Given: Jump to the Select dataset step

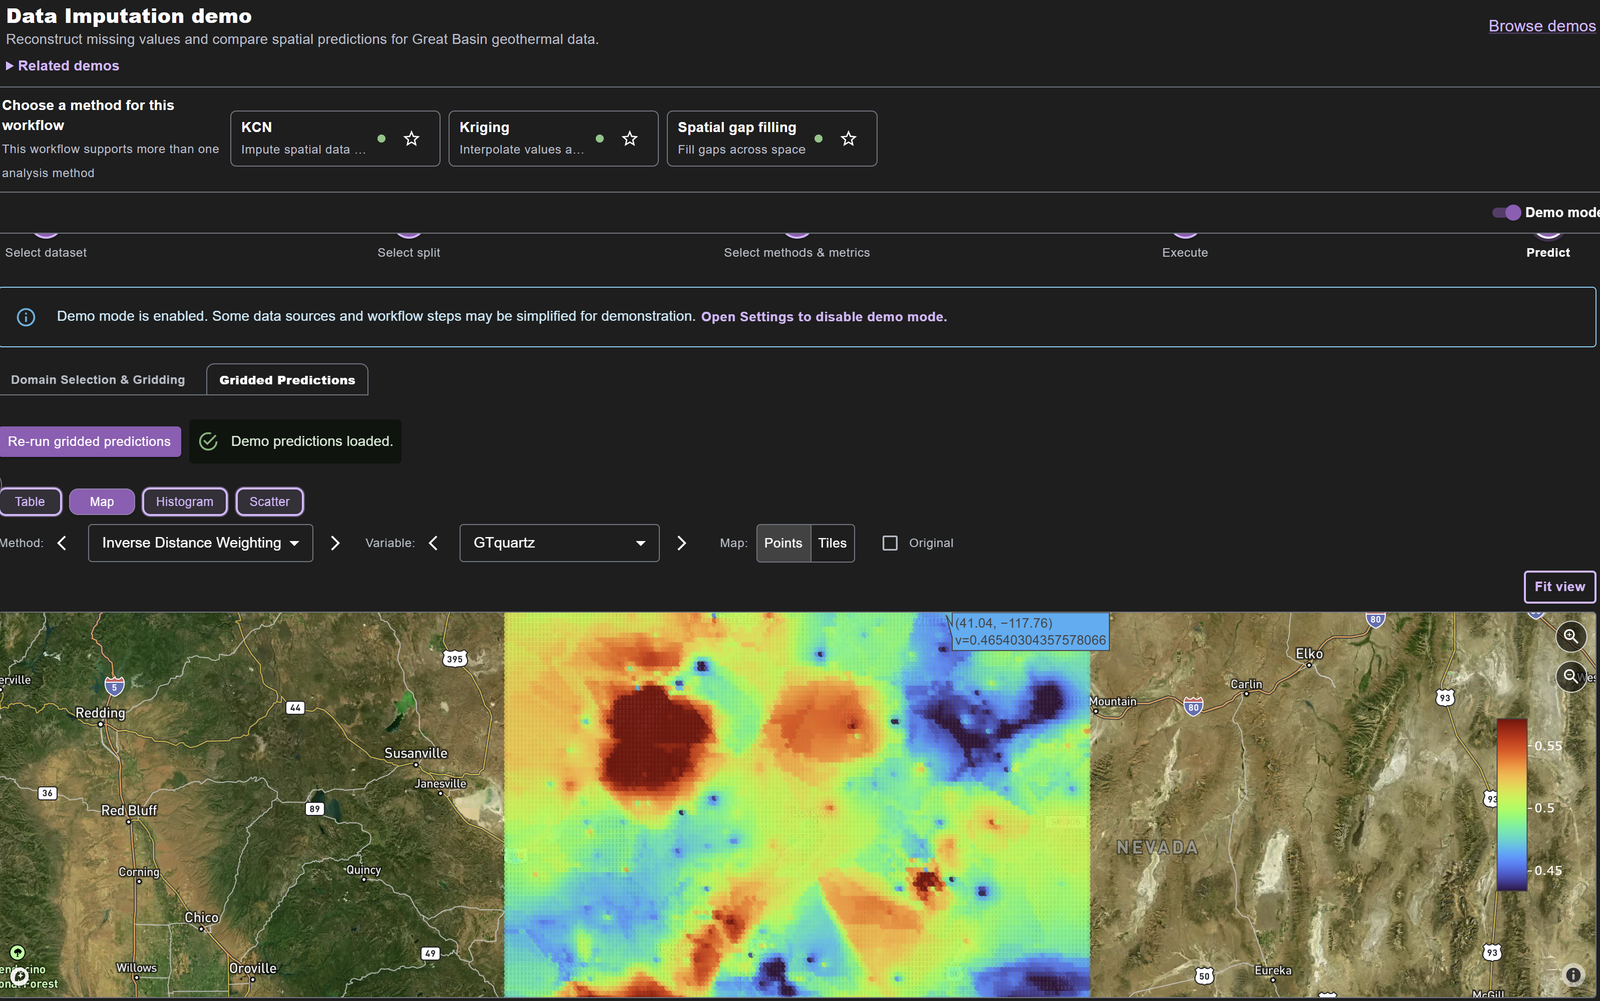Looking at the screenshot, I should 46,253.
